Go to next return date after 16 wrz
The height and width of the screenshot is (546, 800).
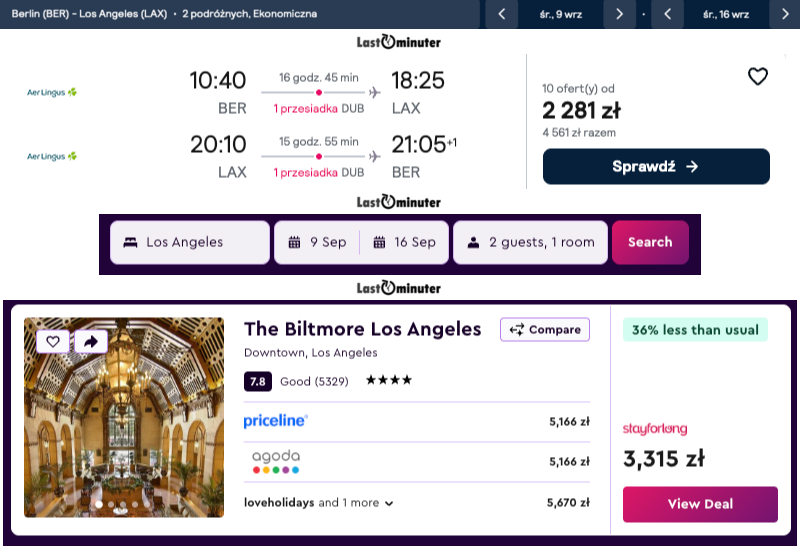click(785, 14)
